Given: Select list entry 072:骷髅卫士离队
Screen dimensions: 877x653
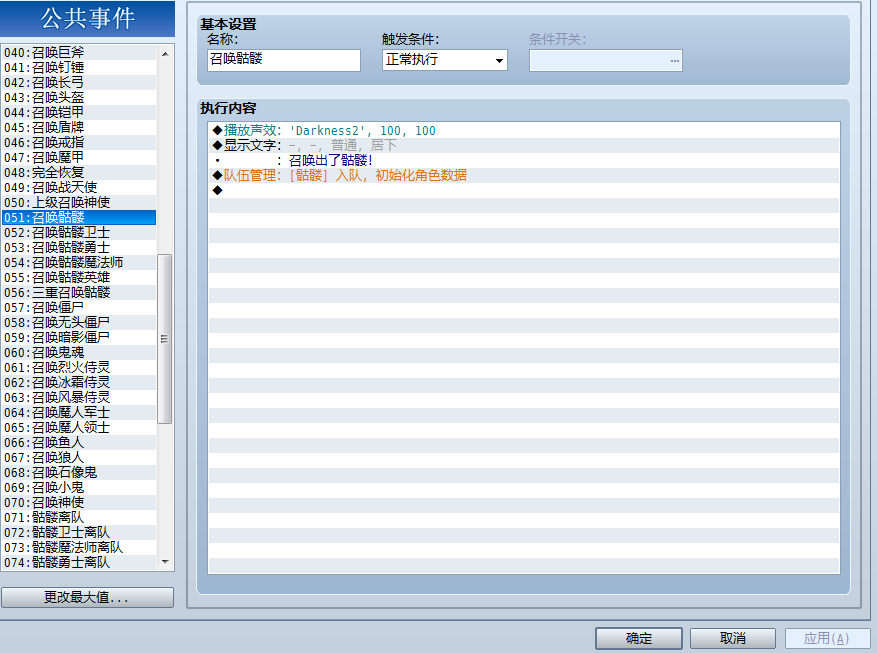Looking at the screenshot, I should tap(79, 533).
